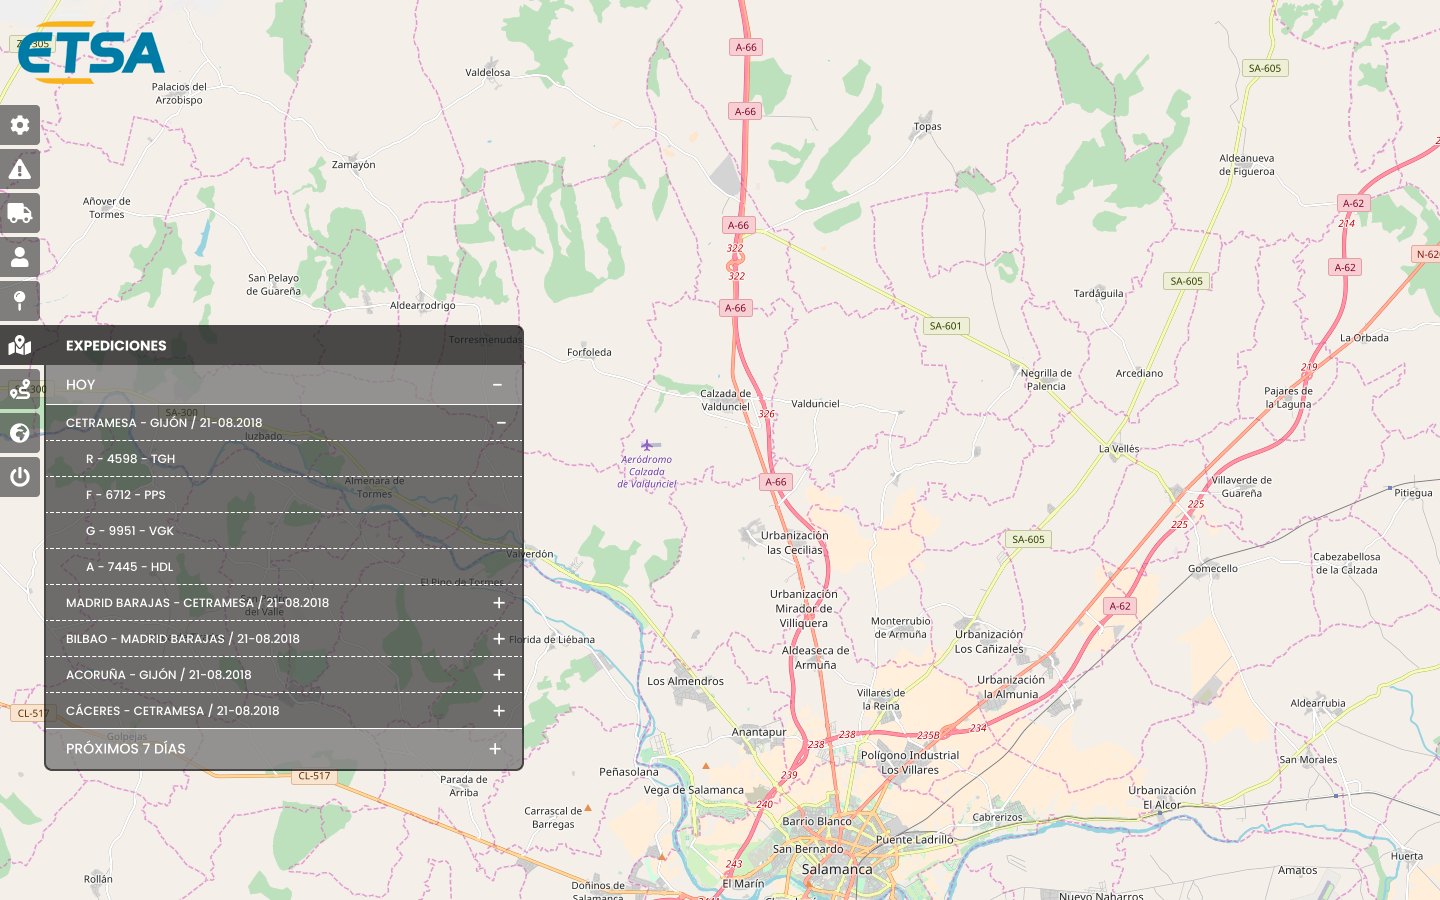Click the Aeródromo Calzada de Valdunciel marker
This screenshot has width=1440, height=900.
tap(648, 445)
